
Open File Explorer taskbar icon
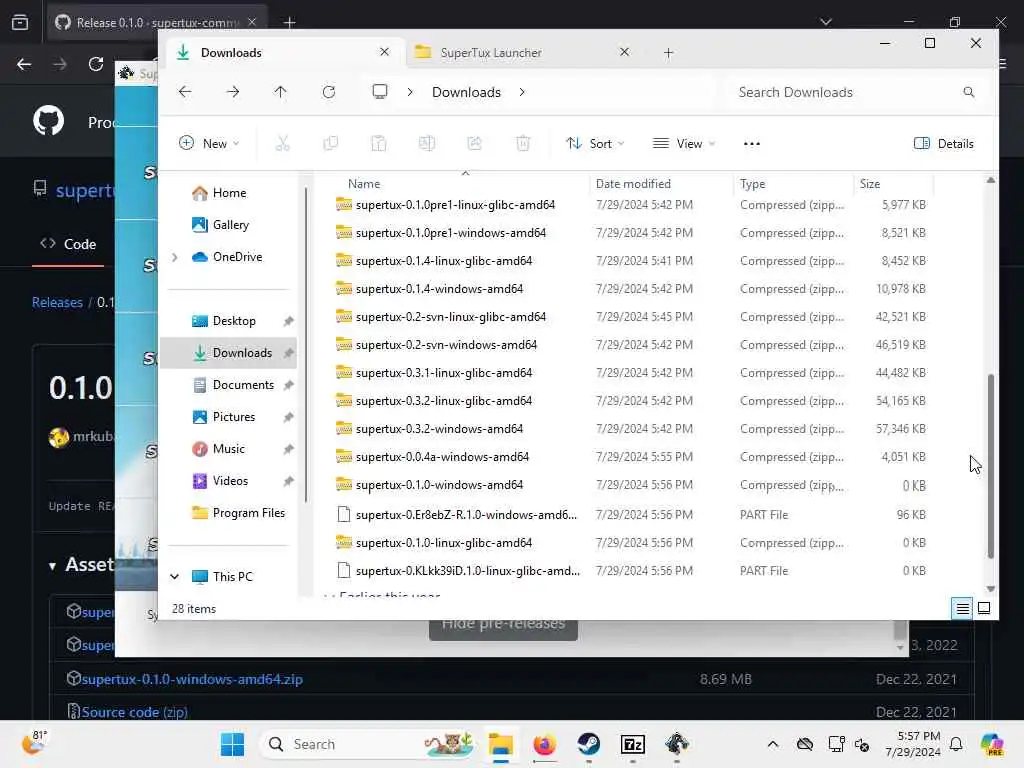(x=500, y=744)
